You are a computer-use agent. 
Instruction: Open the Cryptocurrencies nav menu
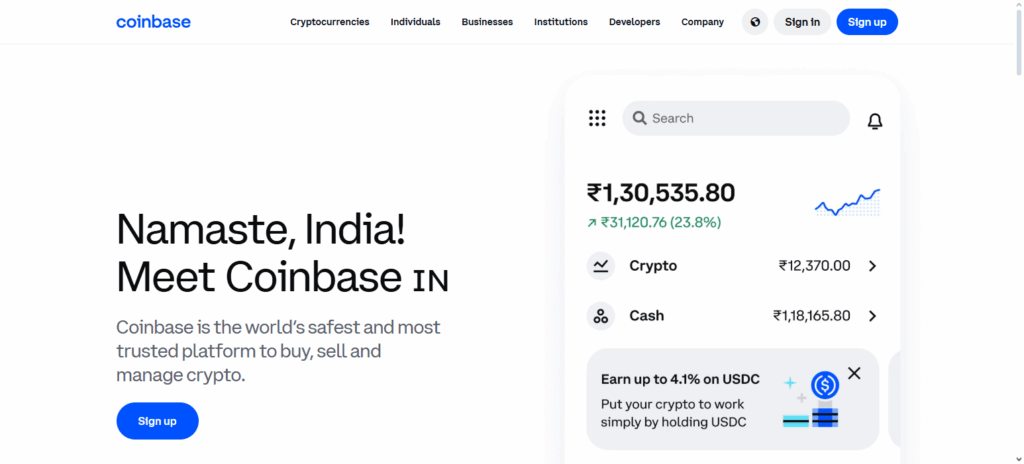pyautogui.click(x=329, y=22)
